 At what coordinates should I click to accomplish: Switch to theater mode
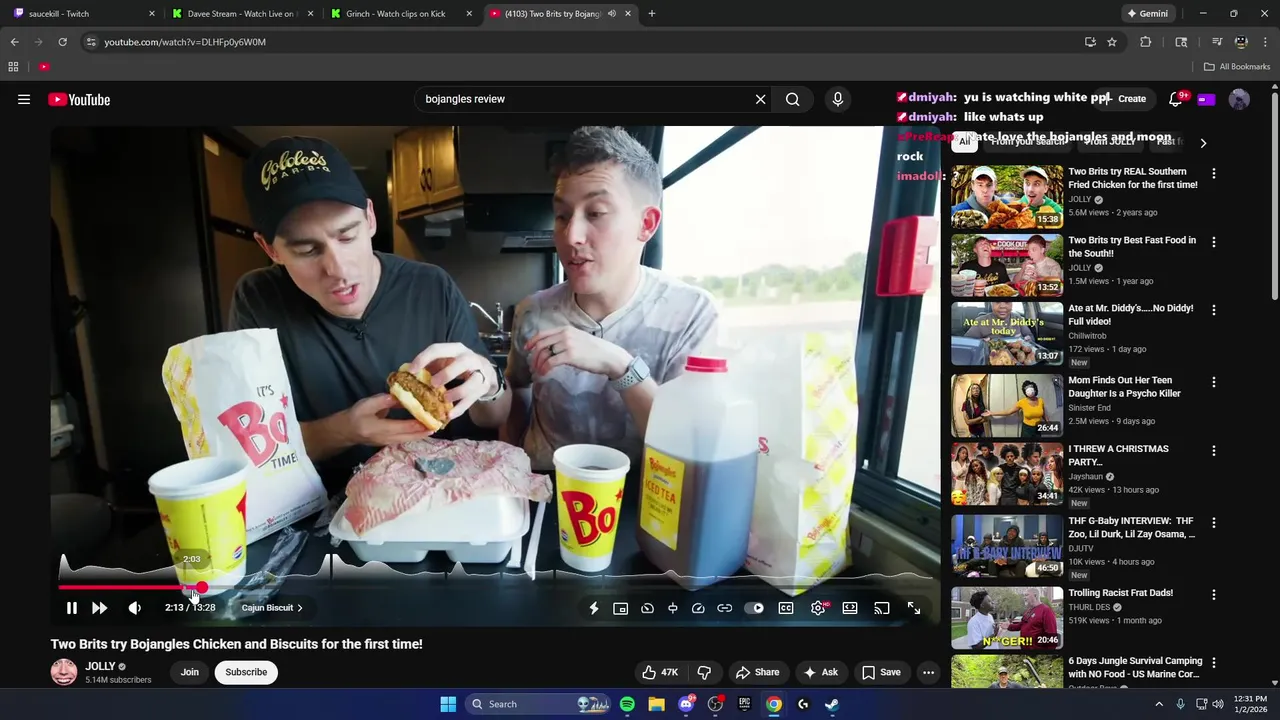coord(850,608)
